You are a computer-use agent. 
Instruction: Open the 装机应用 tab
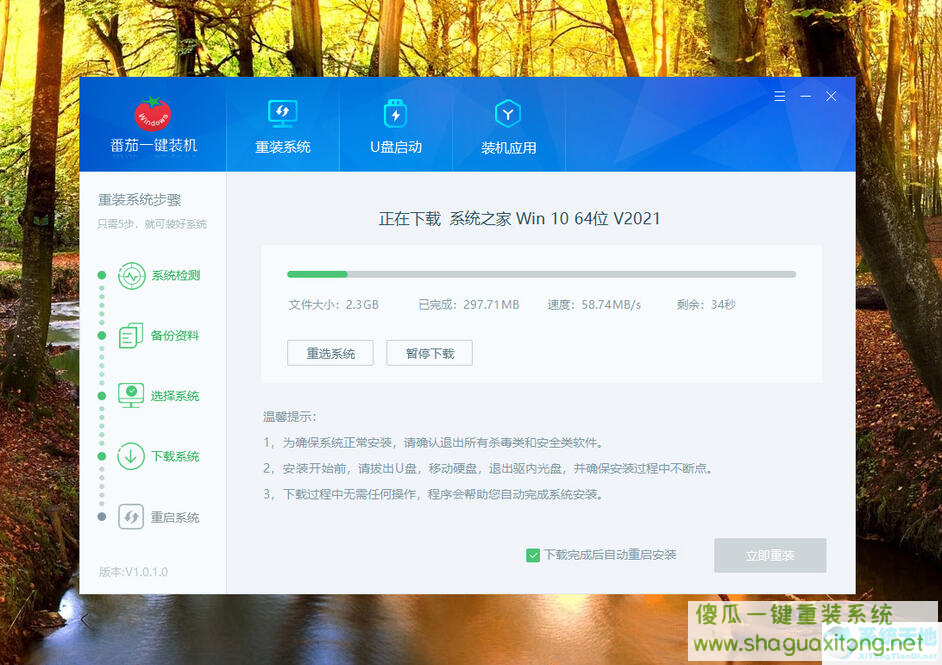click(508, 124)
